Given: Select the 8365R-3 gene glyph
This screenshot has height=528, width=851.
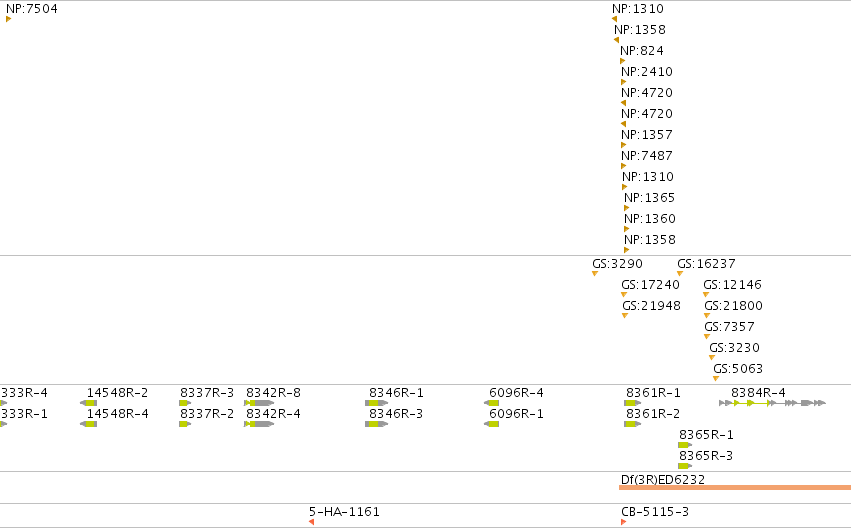Looking at the screenshot, I should pyautogui.click(x=685, y=466).
